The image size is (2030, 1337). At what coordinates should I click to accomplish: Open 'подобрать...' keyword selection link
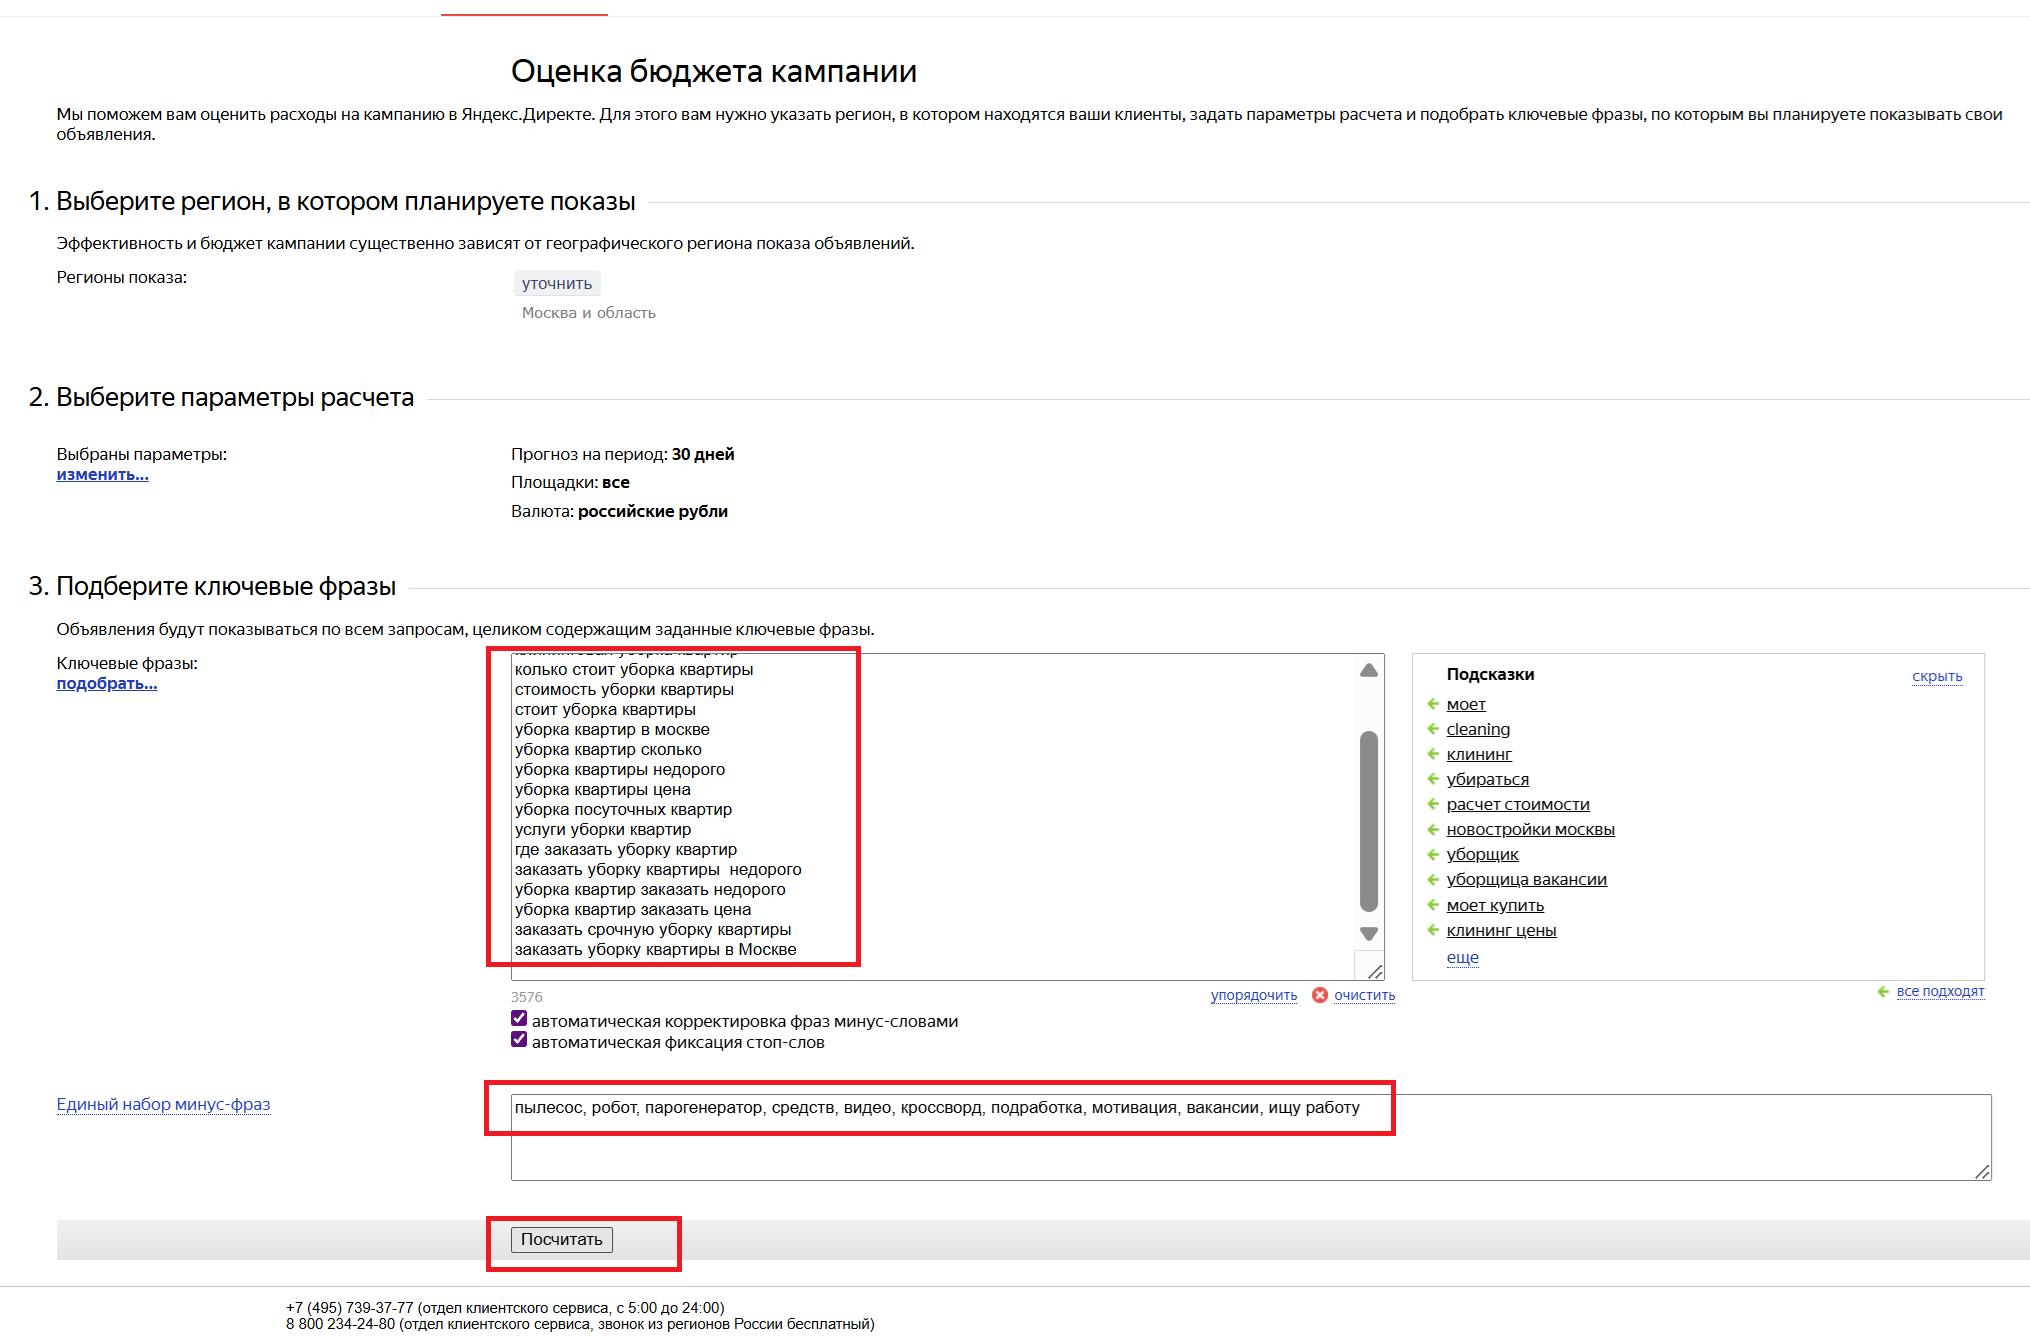(106, 684)
